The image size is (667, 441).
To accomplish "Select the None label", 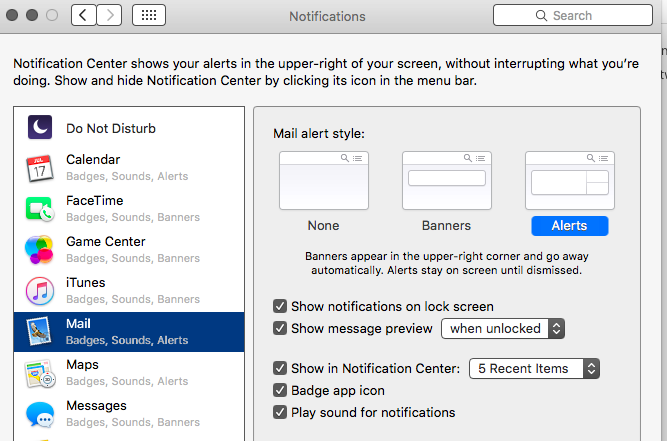I will (x=324, y=225).
